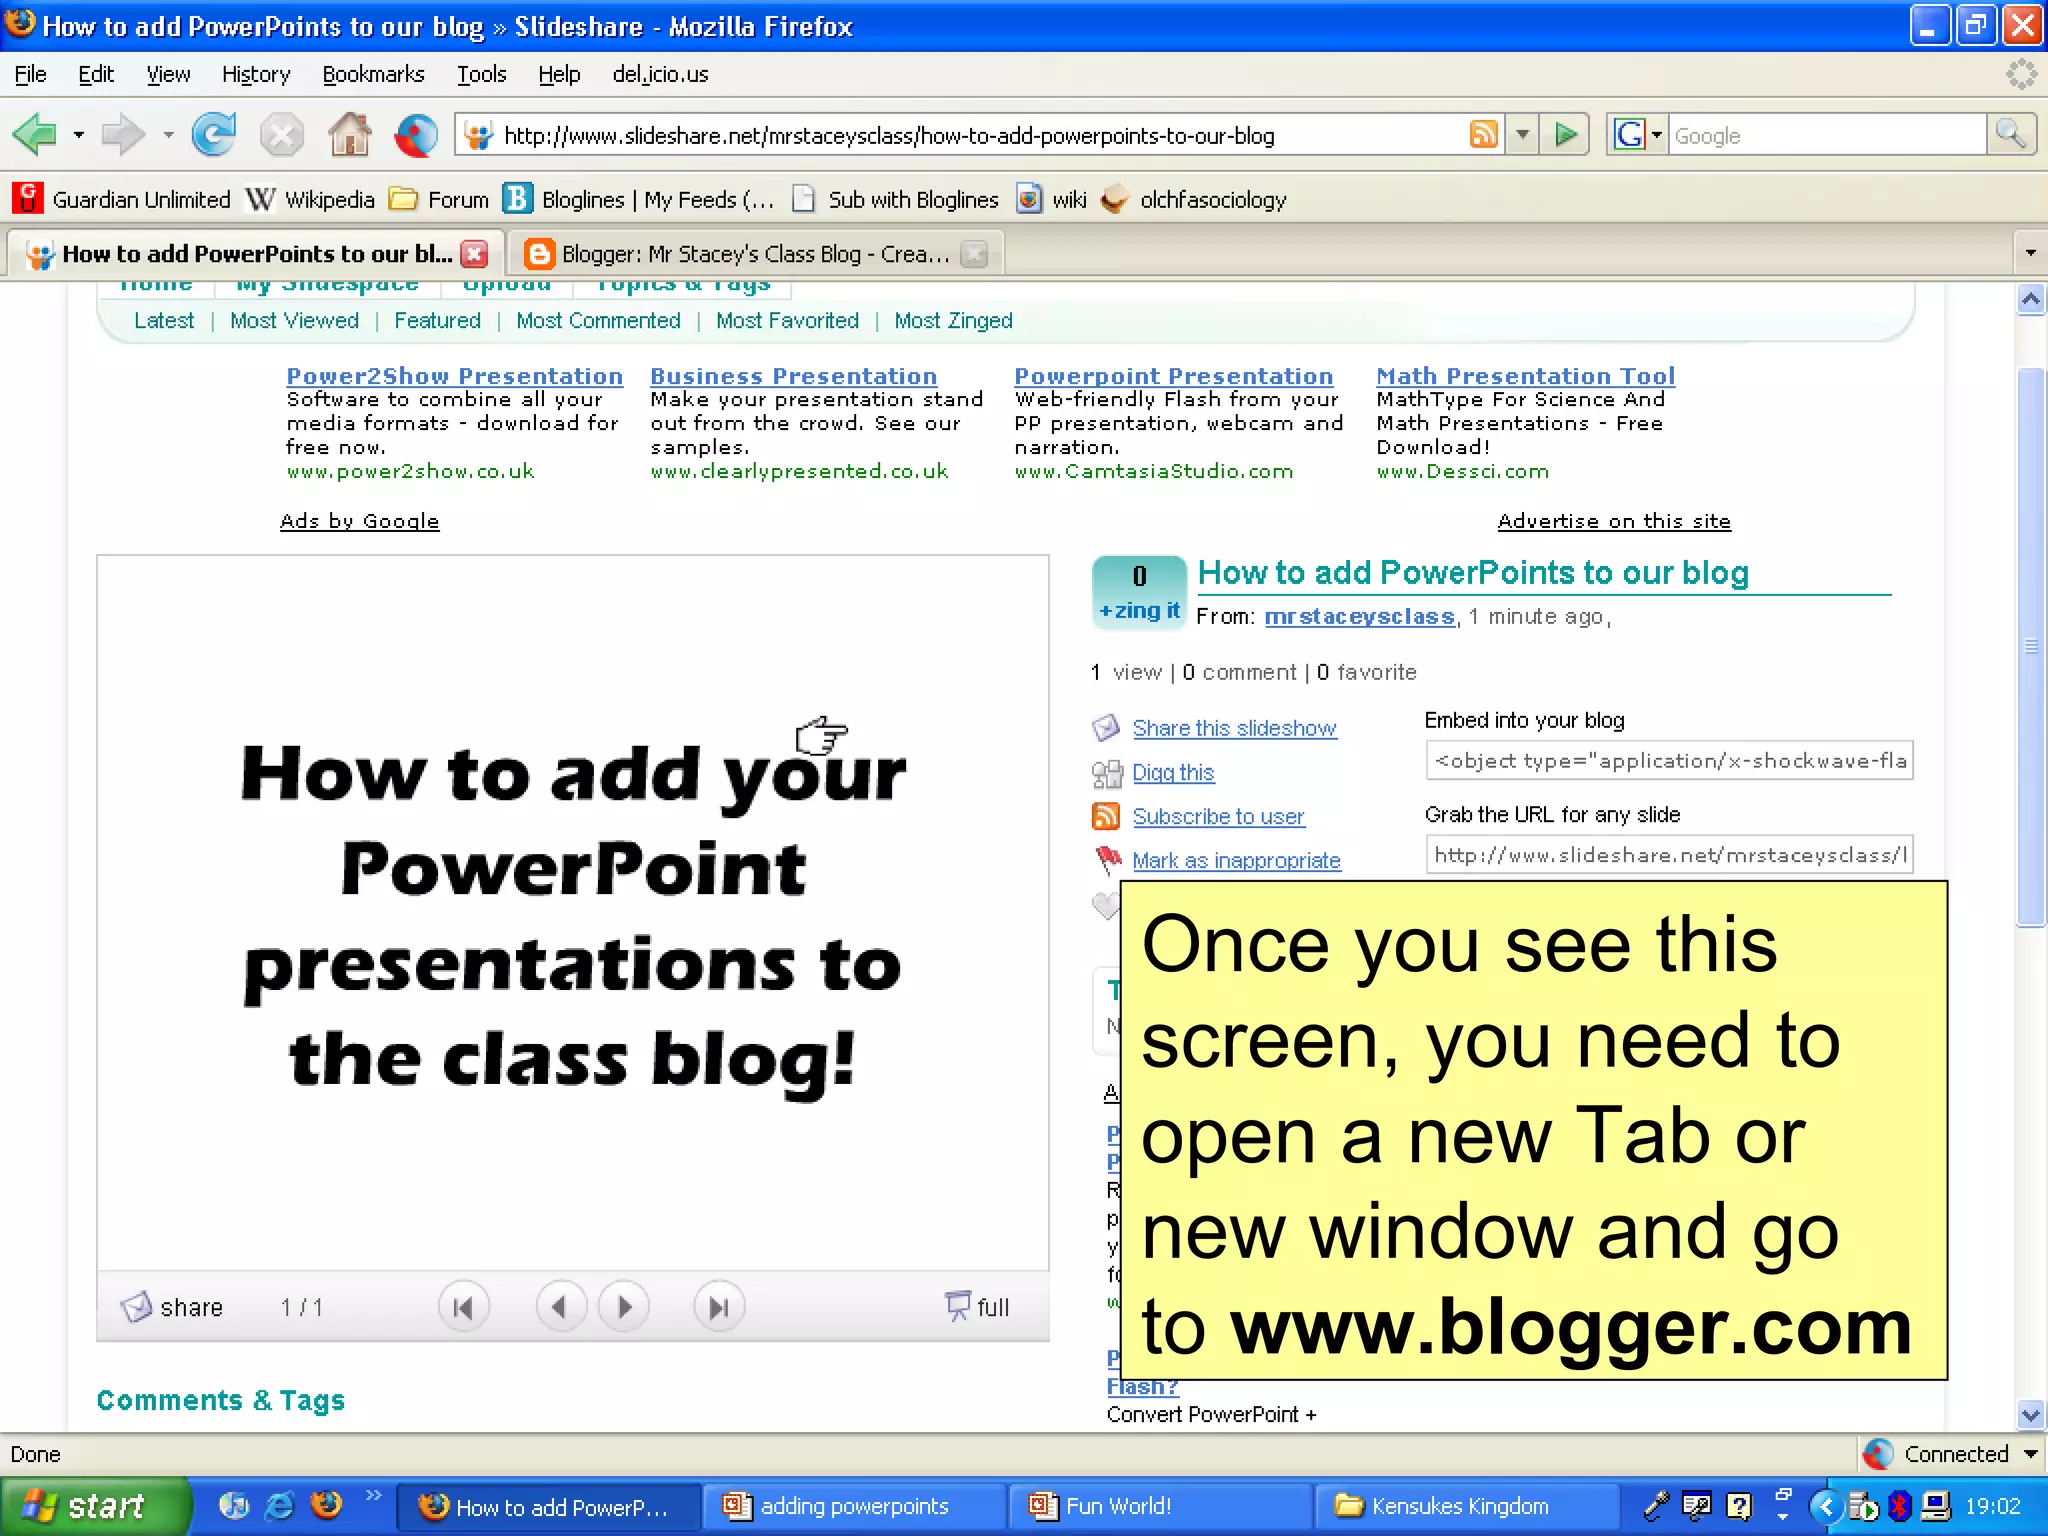
Task: Click Advertise on this site link
Action: click(x=1614, y=521)
